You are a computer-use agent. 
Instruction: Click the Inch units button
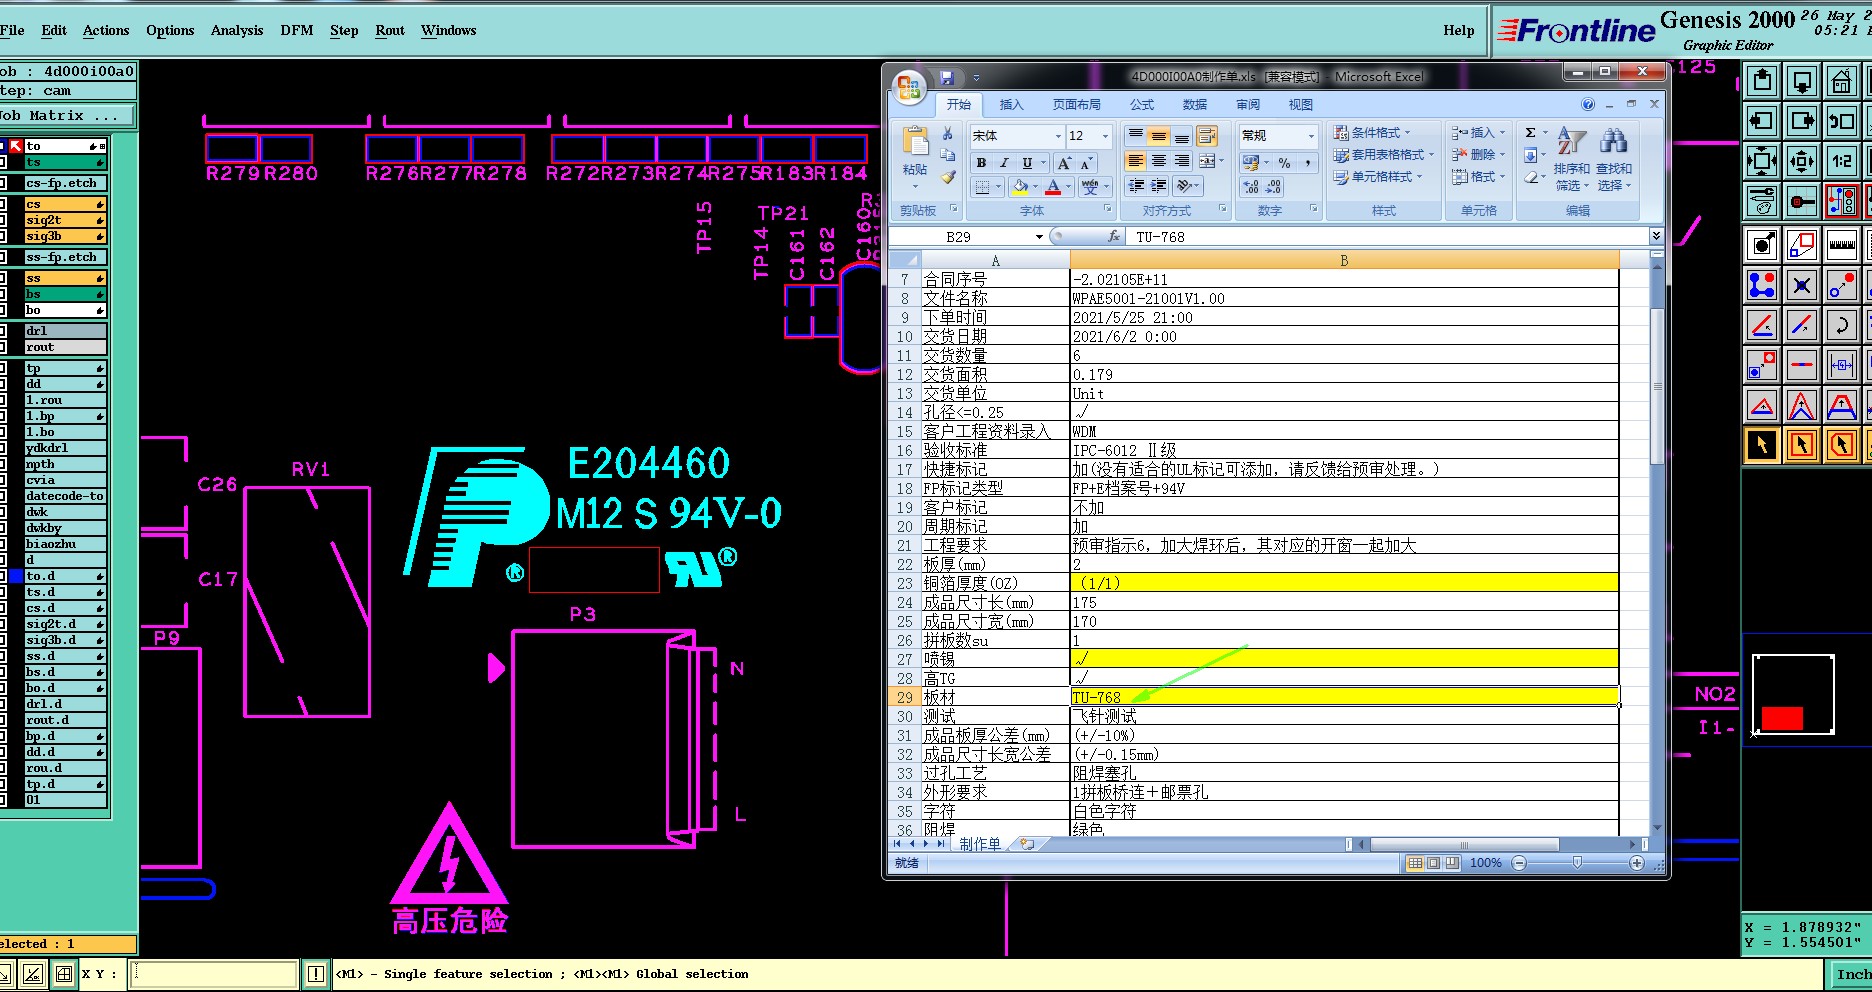[x=1853, y=974]
